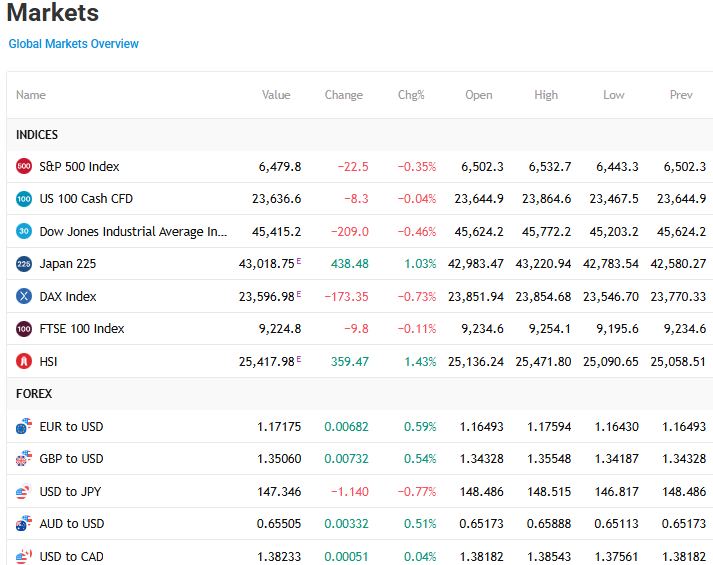
Task: Click the HSI red icon
Action: click(x=24, y=361)
